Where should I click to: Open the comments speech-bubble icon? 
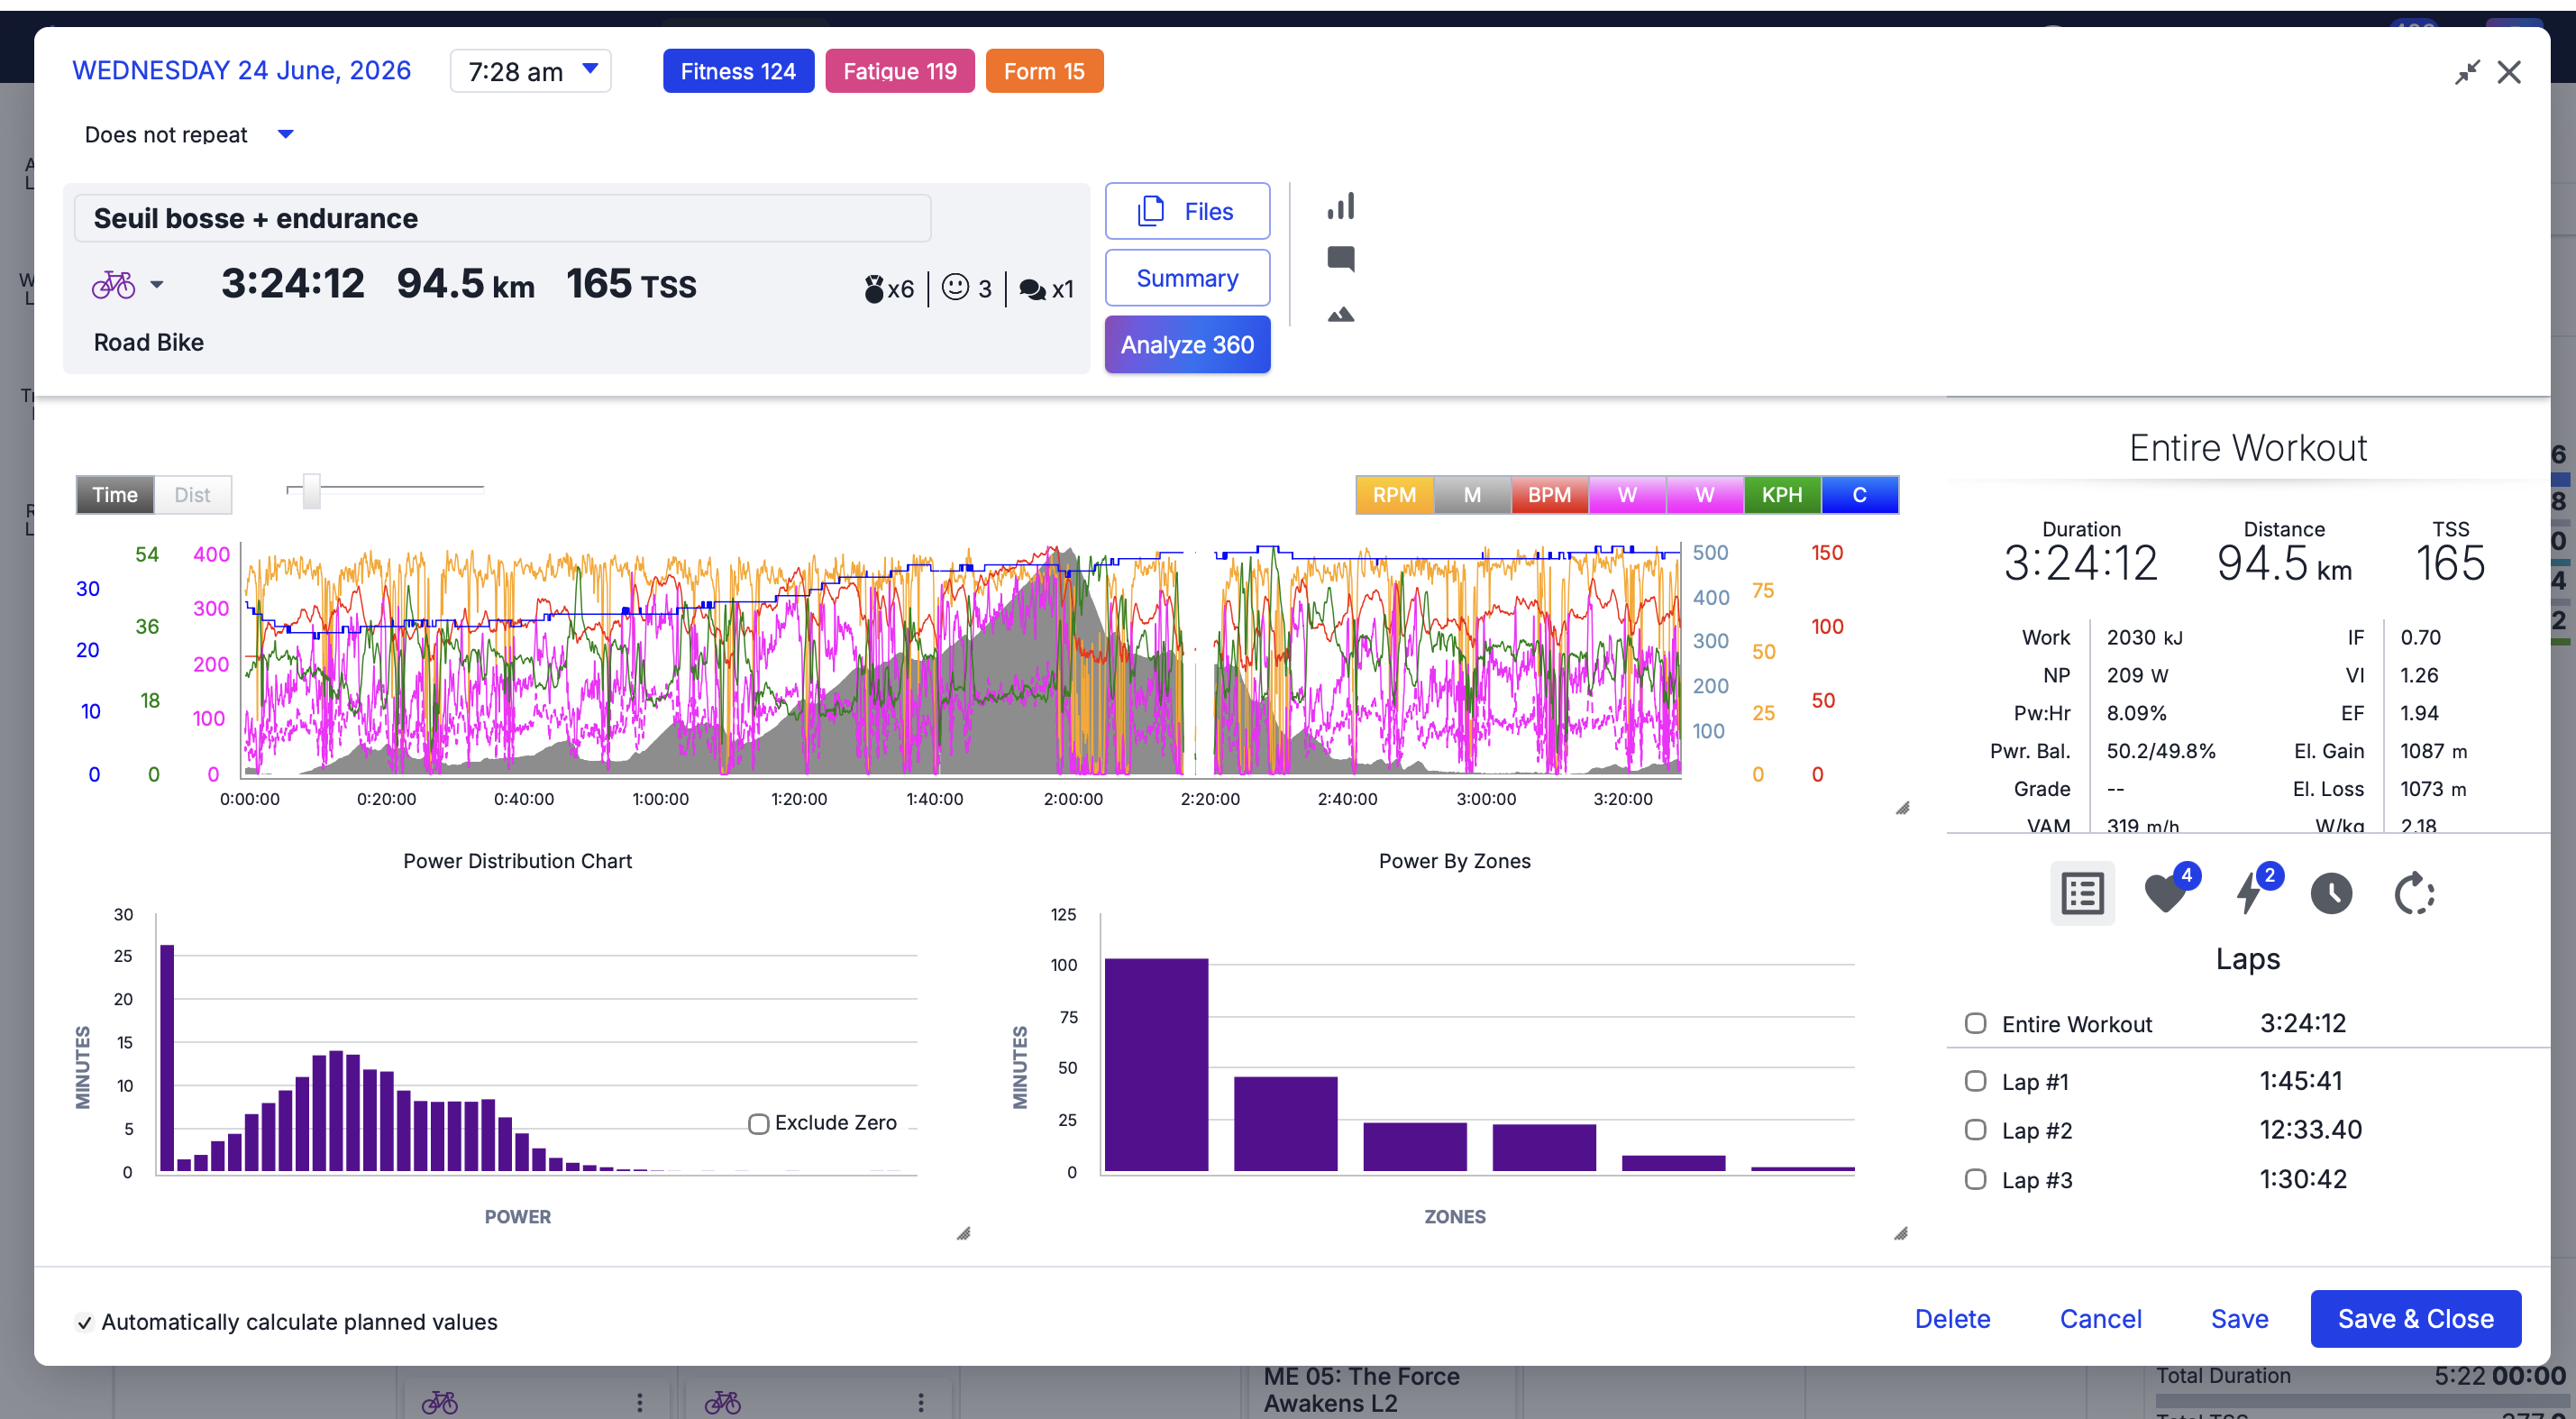coord(1340,259)
